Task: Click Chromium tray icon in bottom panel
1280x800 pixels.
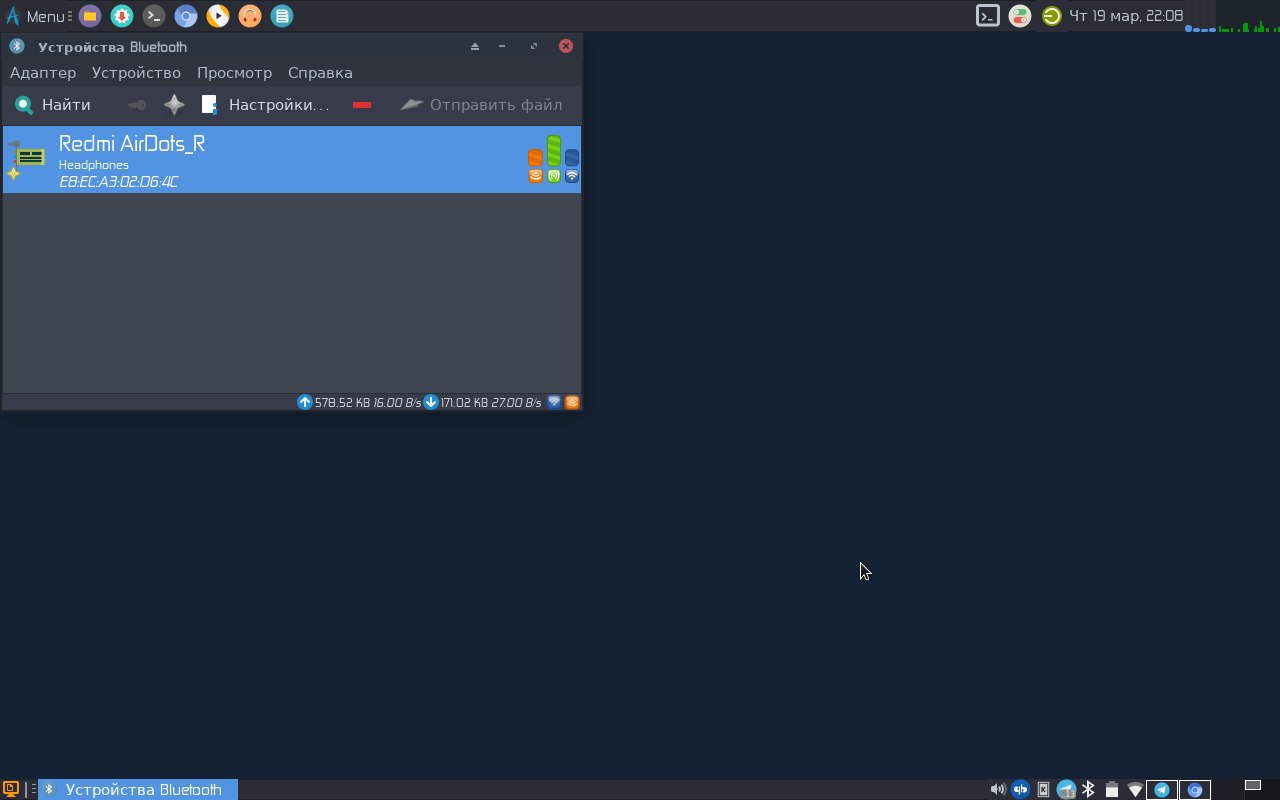Action: [1195, 789]
